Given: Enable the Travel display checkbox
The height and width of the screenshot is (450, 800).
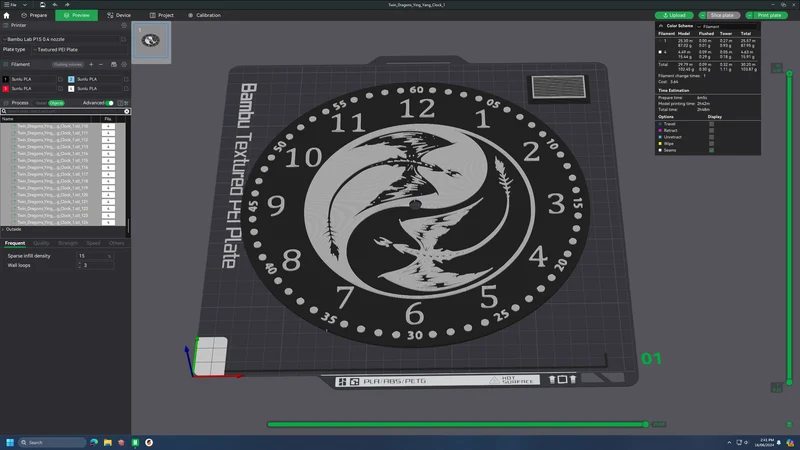Looking at the screenshot, I should (711, 123).
